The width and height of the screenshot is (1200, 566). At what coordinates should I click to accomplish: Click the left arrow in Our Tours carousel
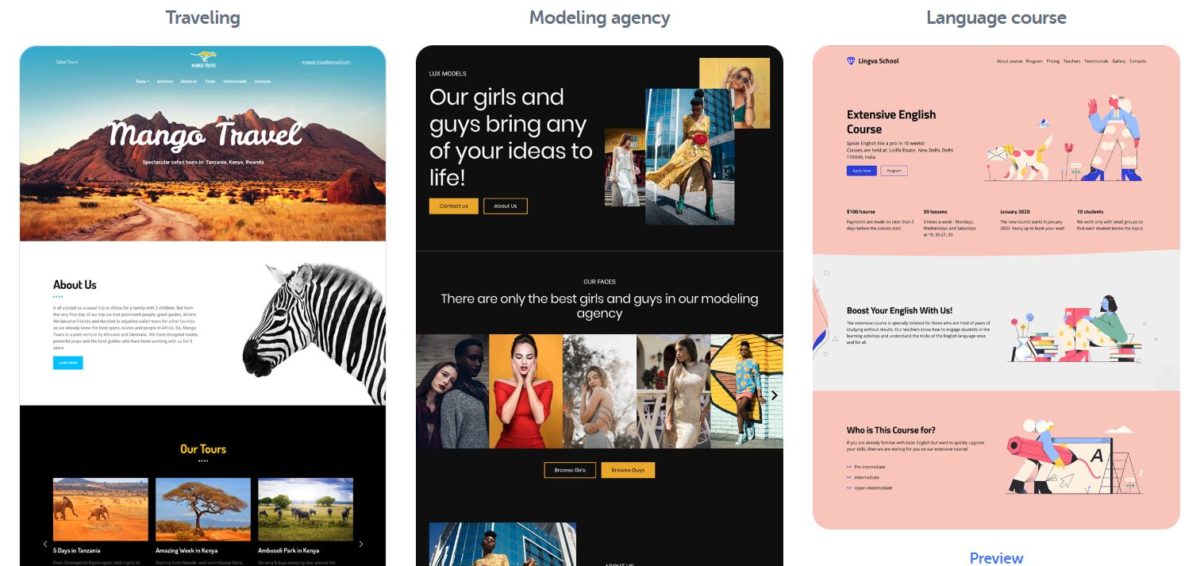45,544
